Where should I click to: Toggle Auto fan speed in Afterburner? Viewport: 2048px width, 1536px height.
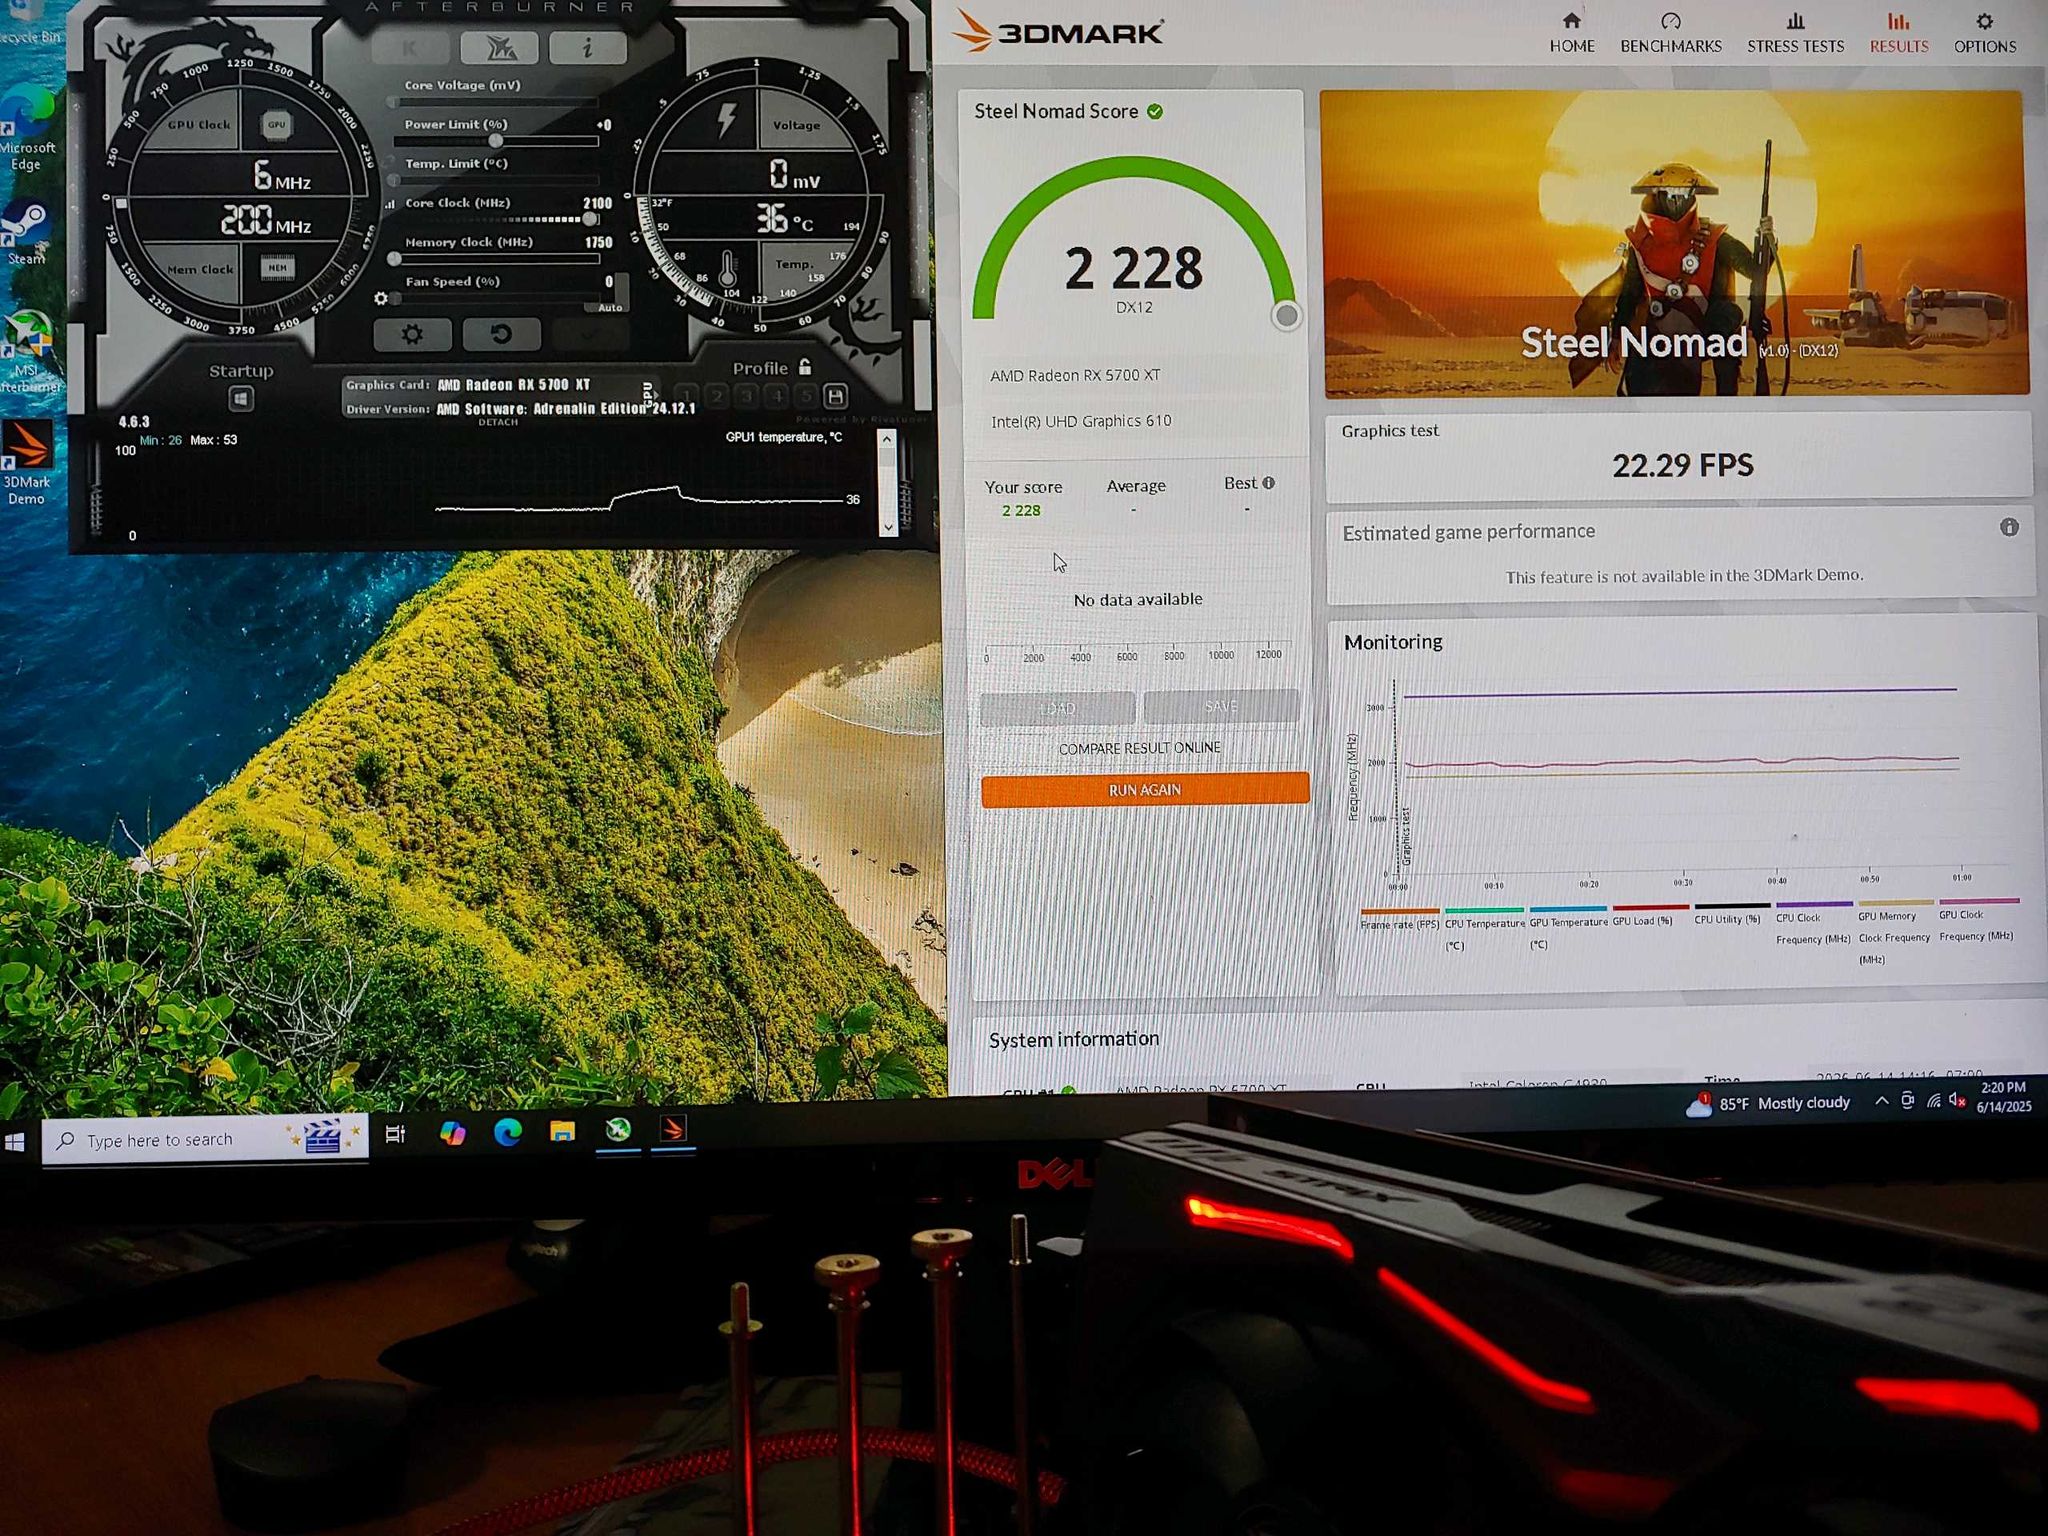point(610,307)
